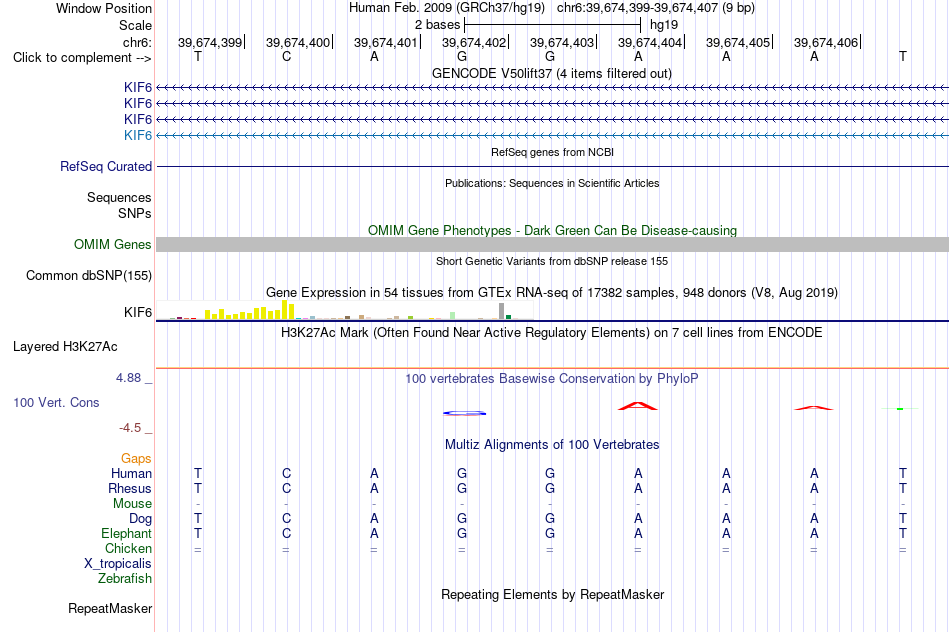Viewport: 950px width, 632px height.
Task: Open 'Repeating Elements by RepeatMasker' title
Action: click(x=553, y=594)
